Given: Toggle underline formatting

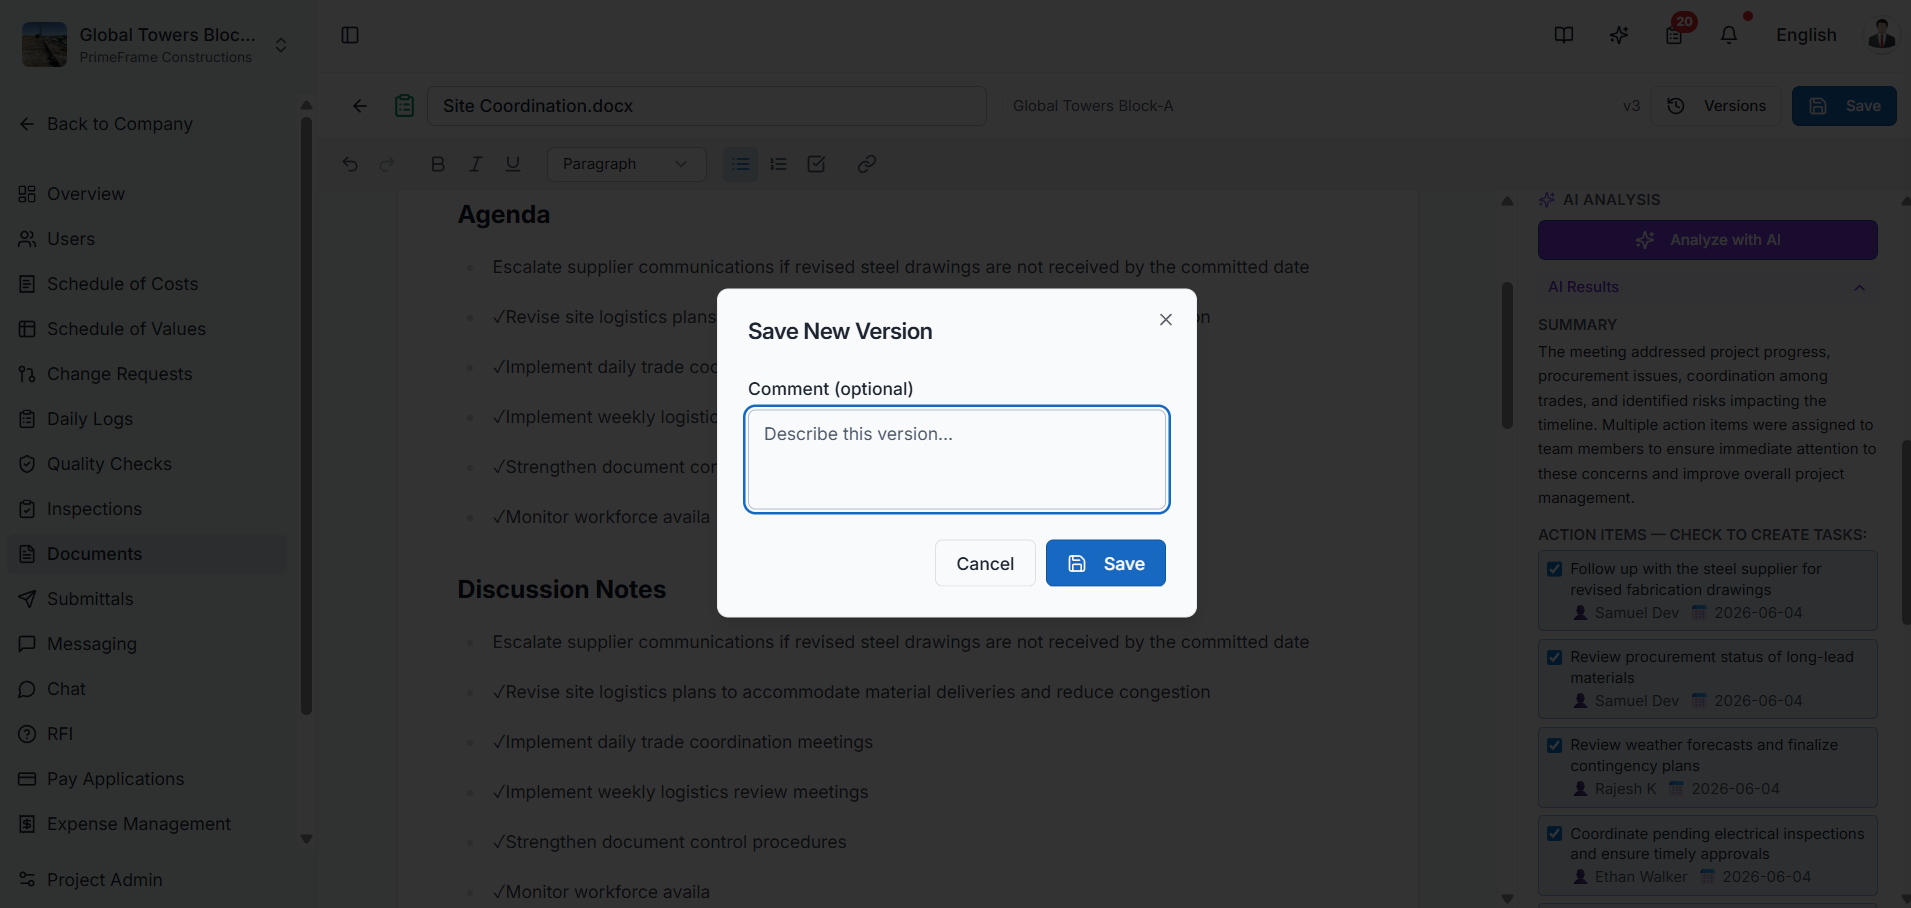Looking at the screenshot, I should point(513,164).
